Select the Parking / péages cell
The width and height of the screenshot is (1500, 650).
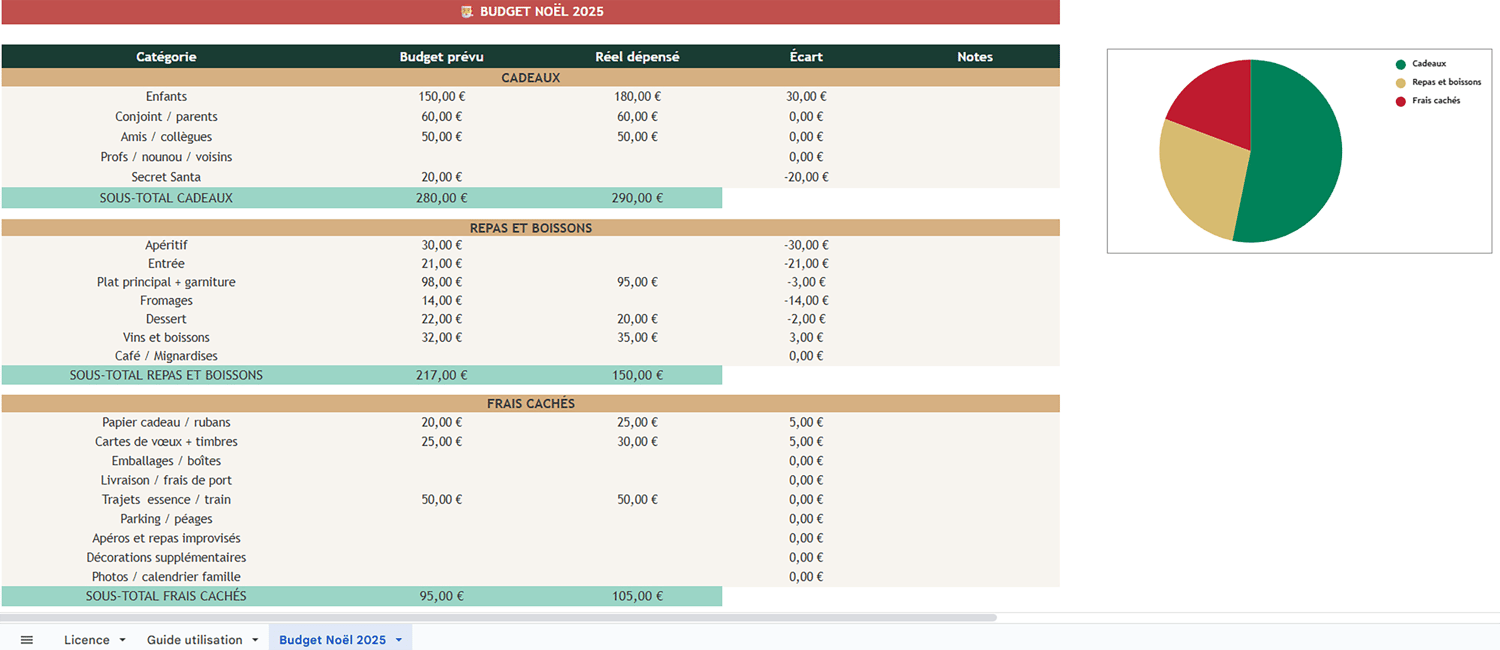tap(166, 519)
